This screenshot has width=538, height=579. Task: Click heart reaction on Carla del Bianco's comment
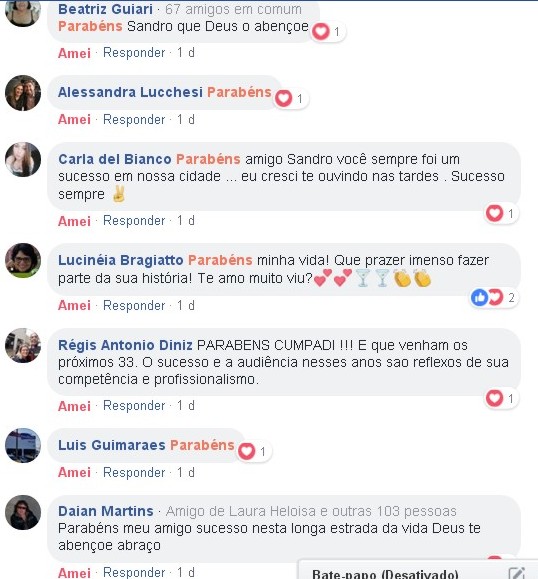(494, 213)
